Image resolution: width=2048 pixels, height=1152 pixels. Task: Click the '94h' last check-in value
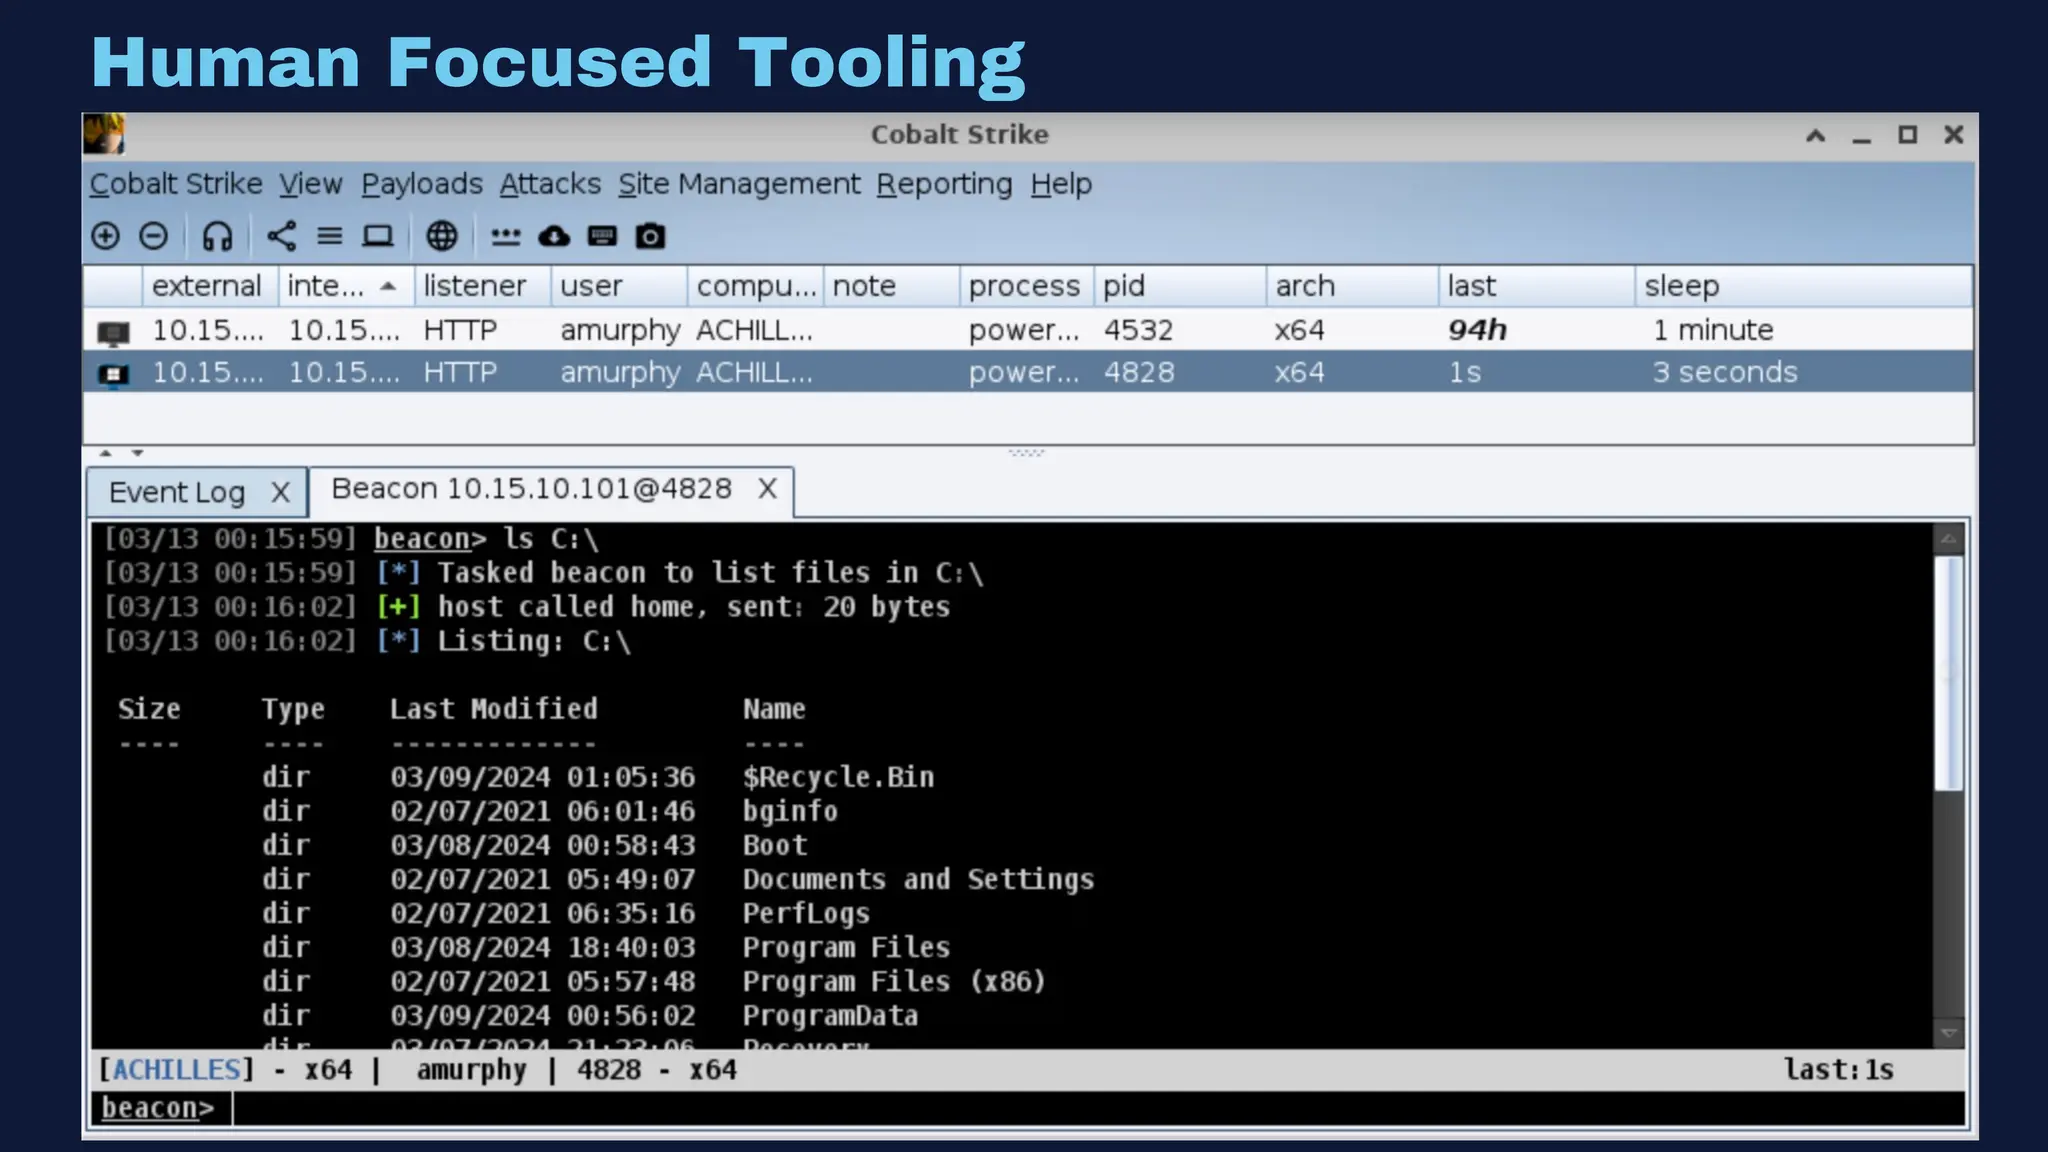1477,330
